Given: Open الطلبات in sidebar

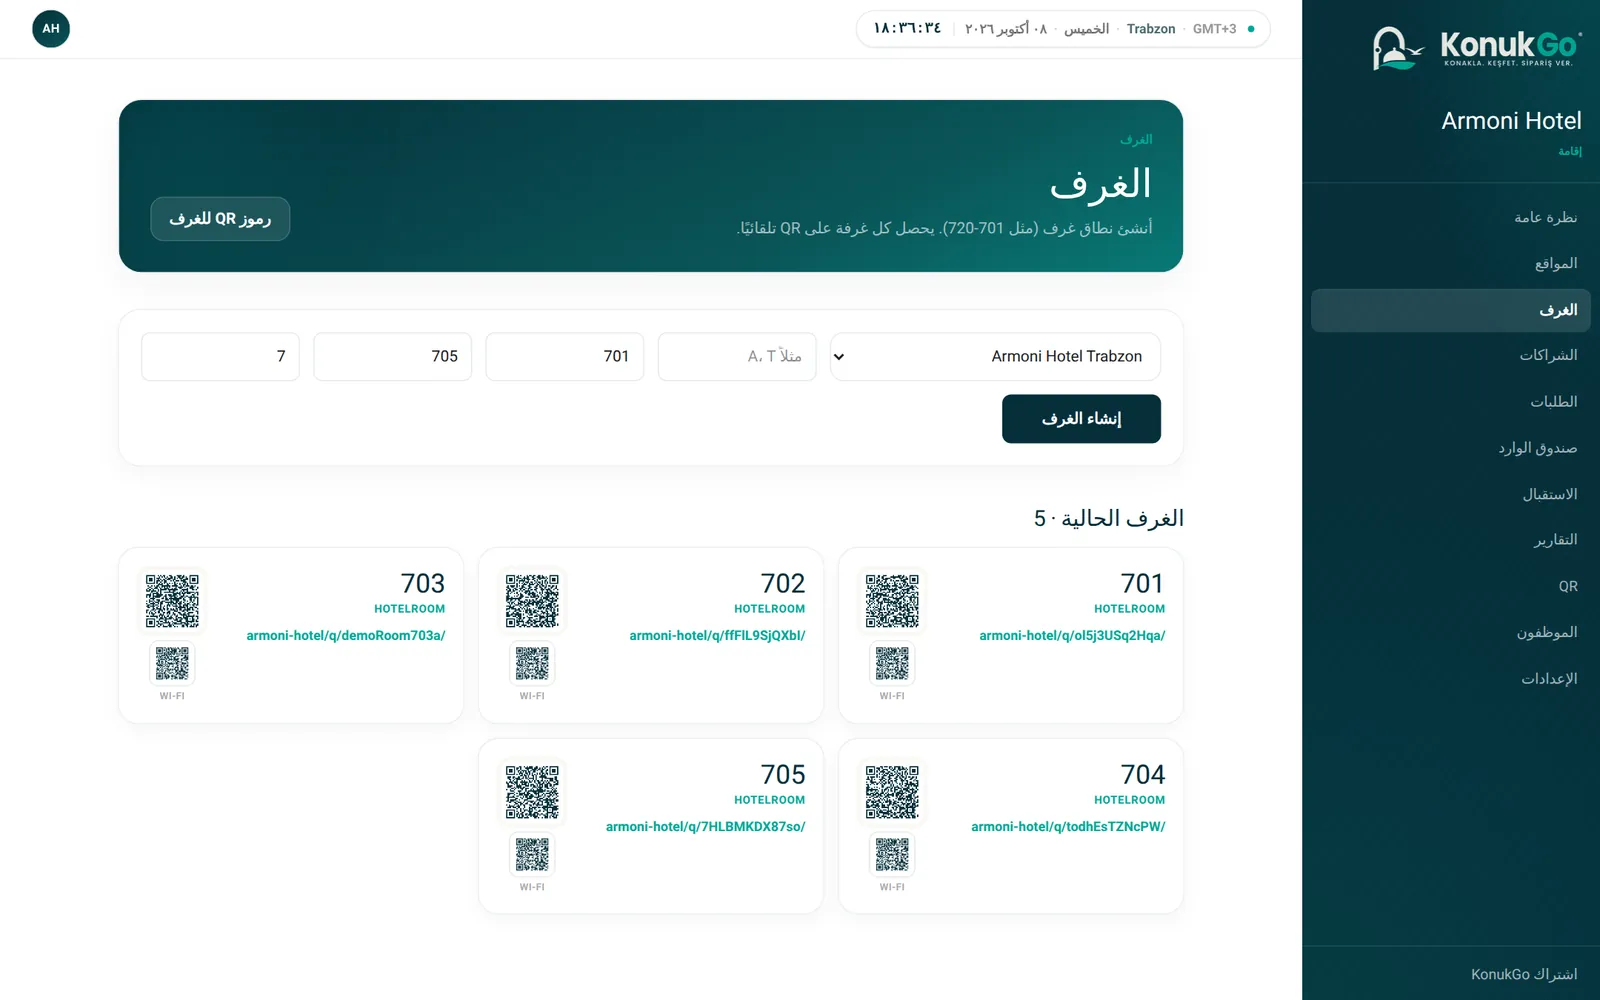Looking at the screenshot, I should pos(1451,402).
